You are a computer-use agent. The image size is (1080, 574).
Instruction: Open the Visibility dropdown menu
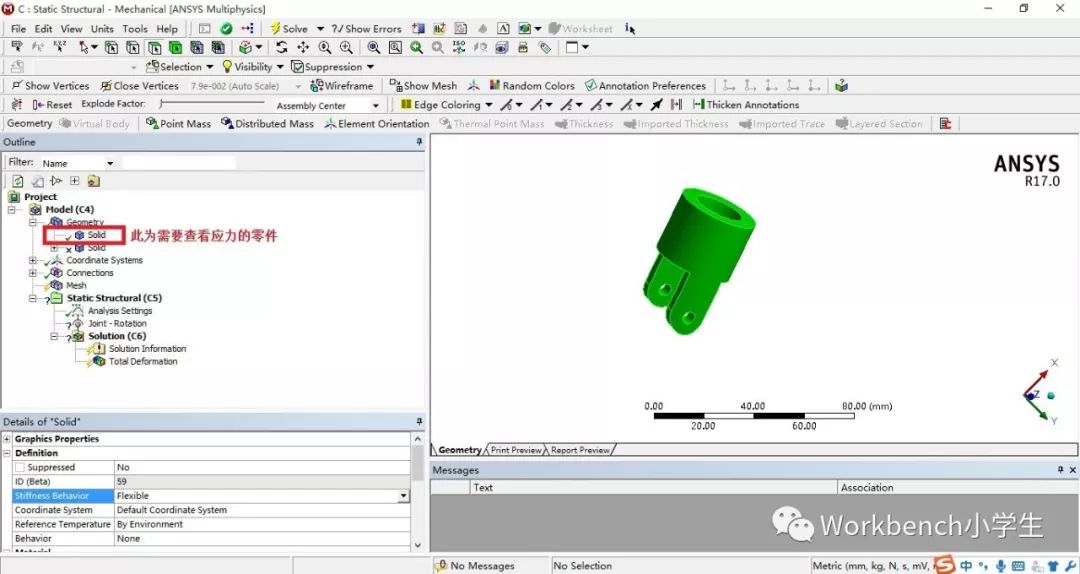pyautogui.click(x=252, y=67)
